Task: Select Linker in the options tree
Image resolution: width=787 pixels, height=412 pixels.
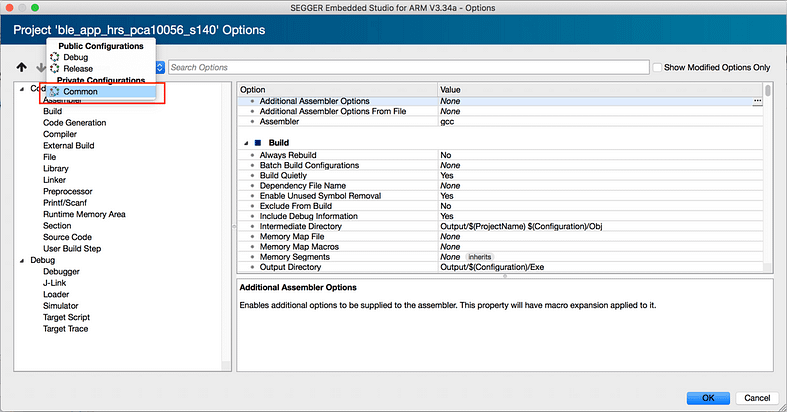Action: 56,180
